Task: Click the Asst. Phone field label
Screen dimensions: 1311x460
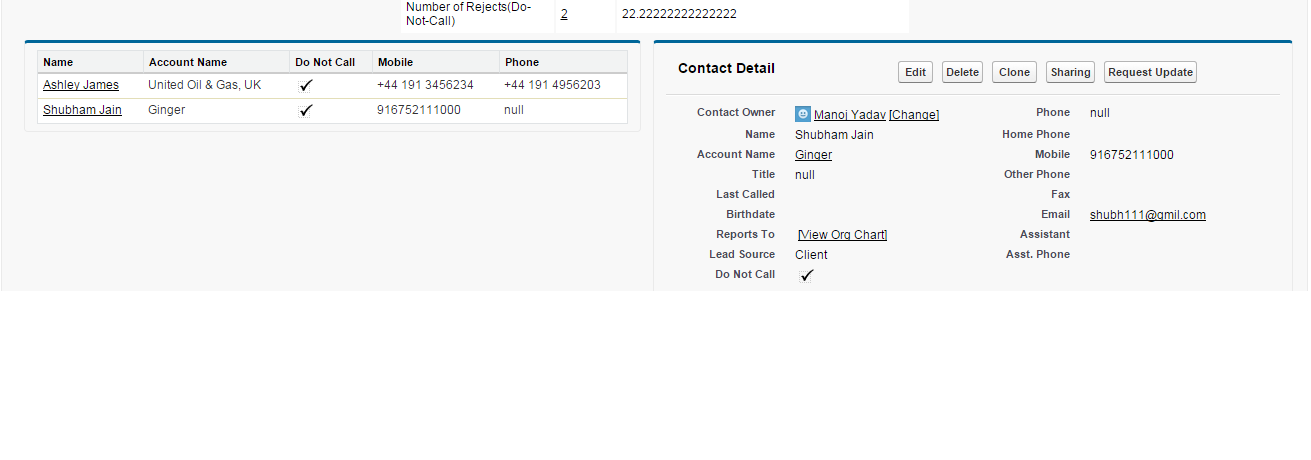Action: (x=1038, y=254)
